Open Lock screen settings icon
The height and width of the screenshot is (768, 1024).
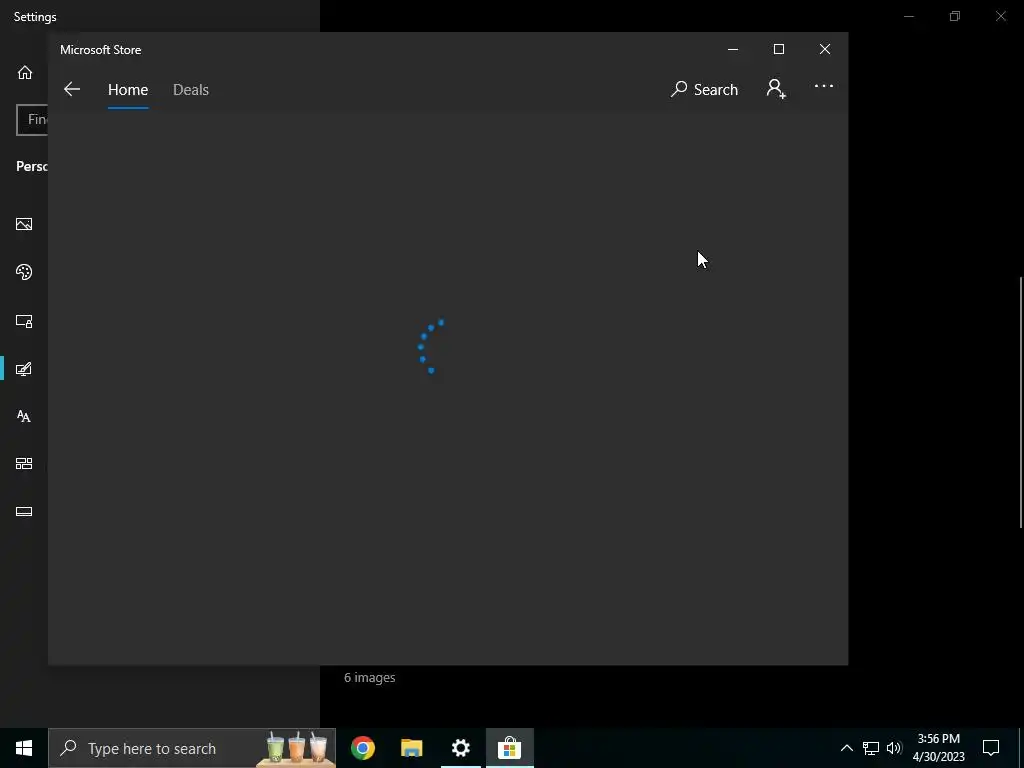point(24,321)
